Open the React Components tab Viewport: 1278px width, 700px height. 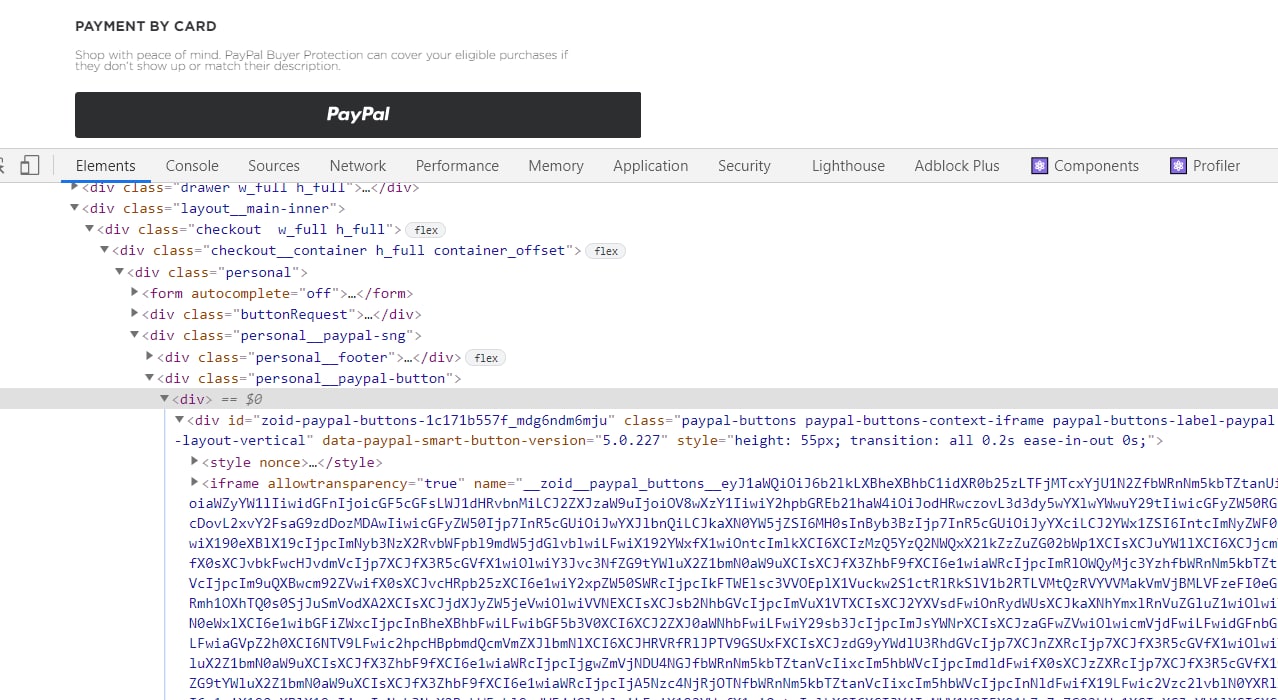[x=1086, y=166]
